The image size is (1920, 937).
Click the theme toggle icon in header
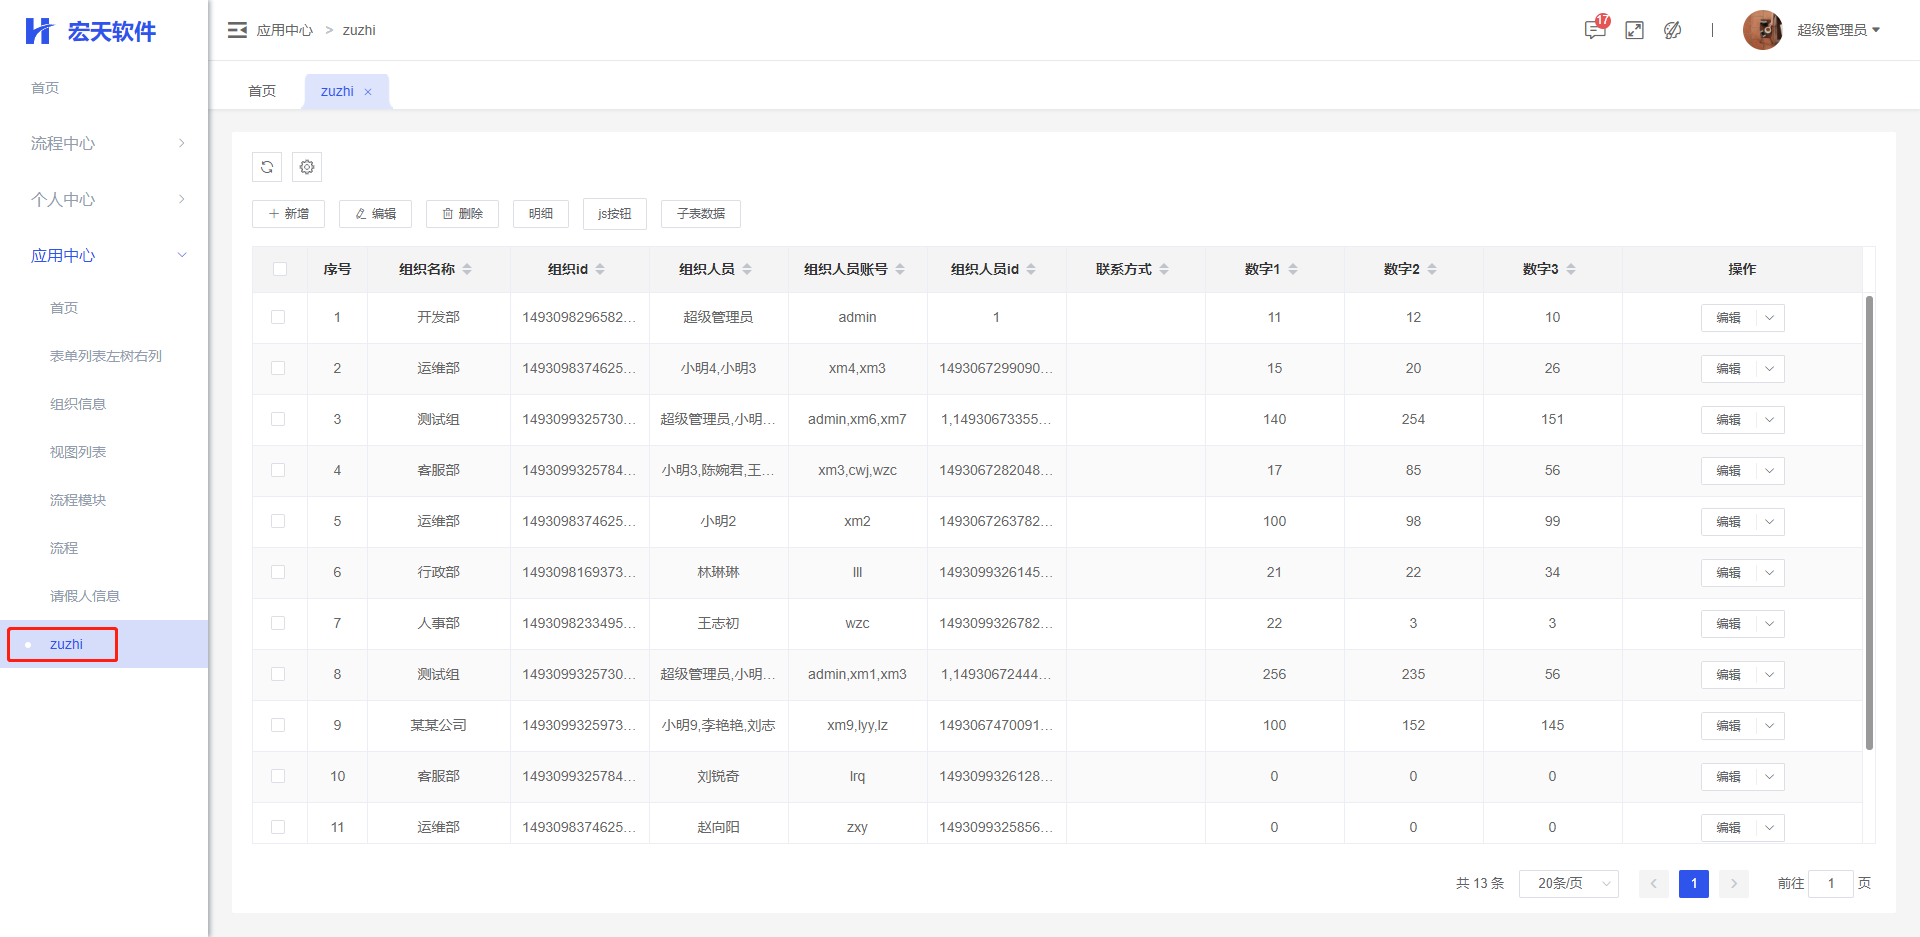(1672, 30)
